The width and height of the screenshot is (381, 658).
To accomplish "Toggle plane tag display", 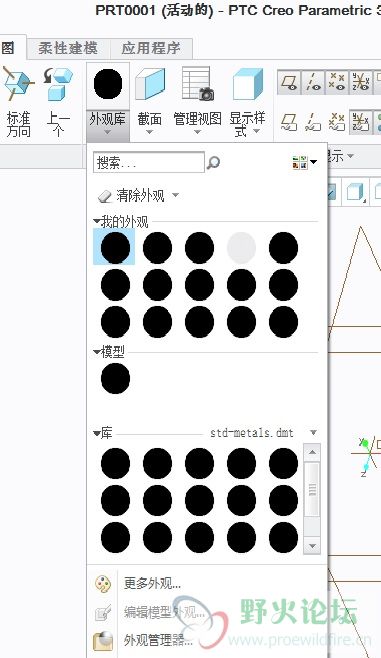I will [x=289, y=123].
